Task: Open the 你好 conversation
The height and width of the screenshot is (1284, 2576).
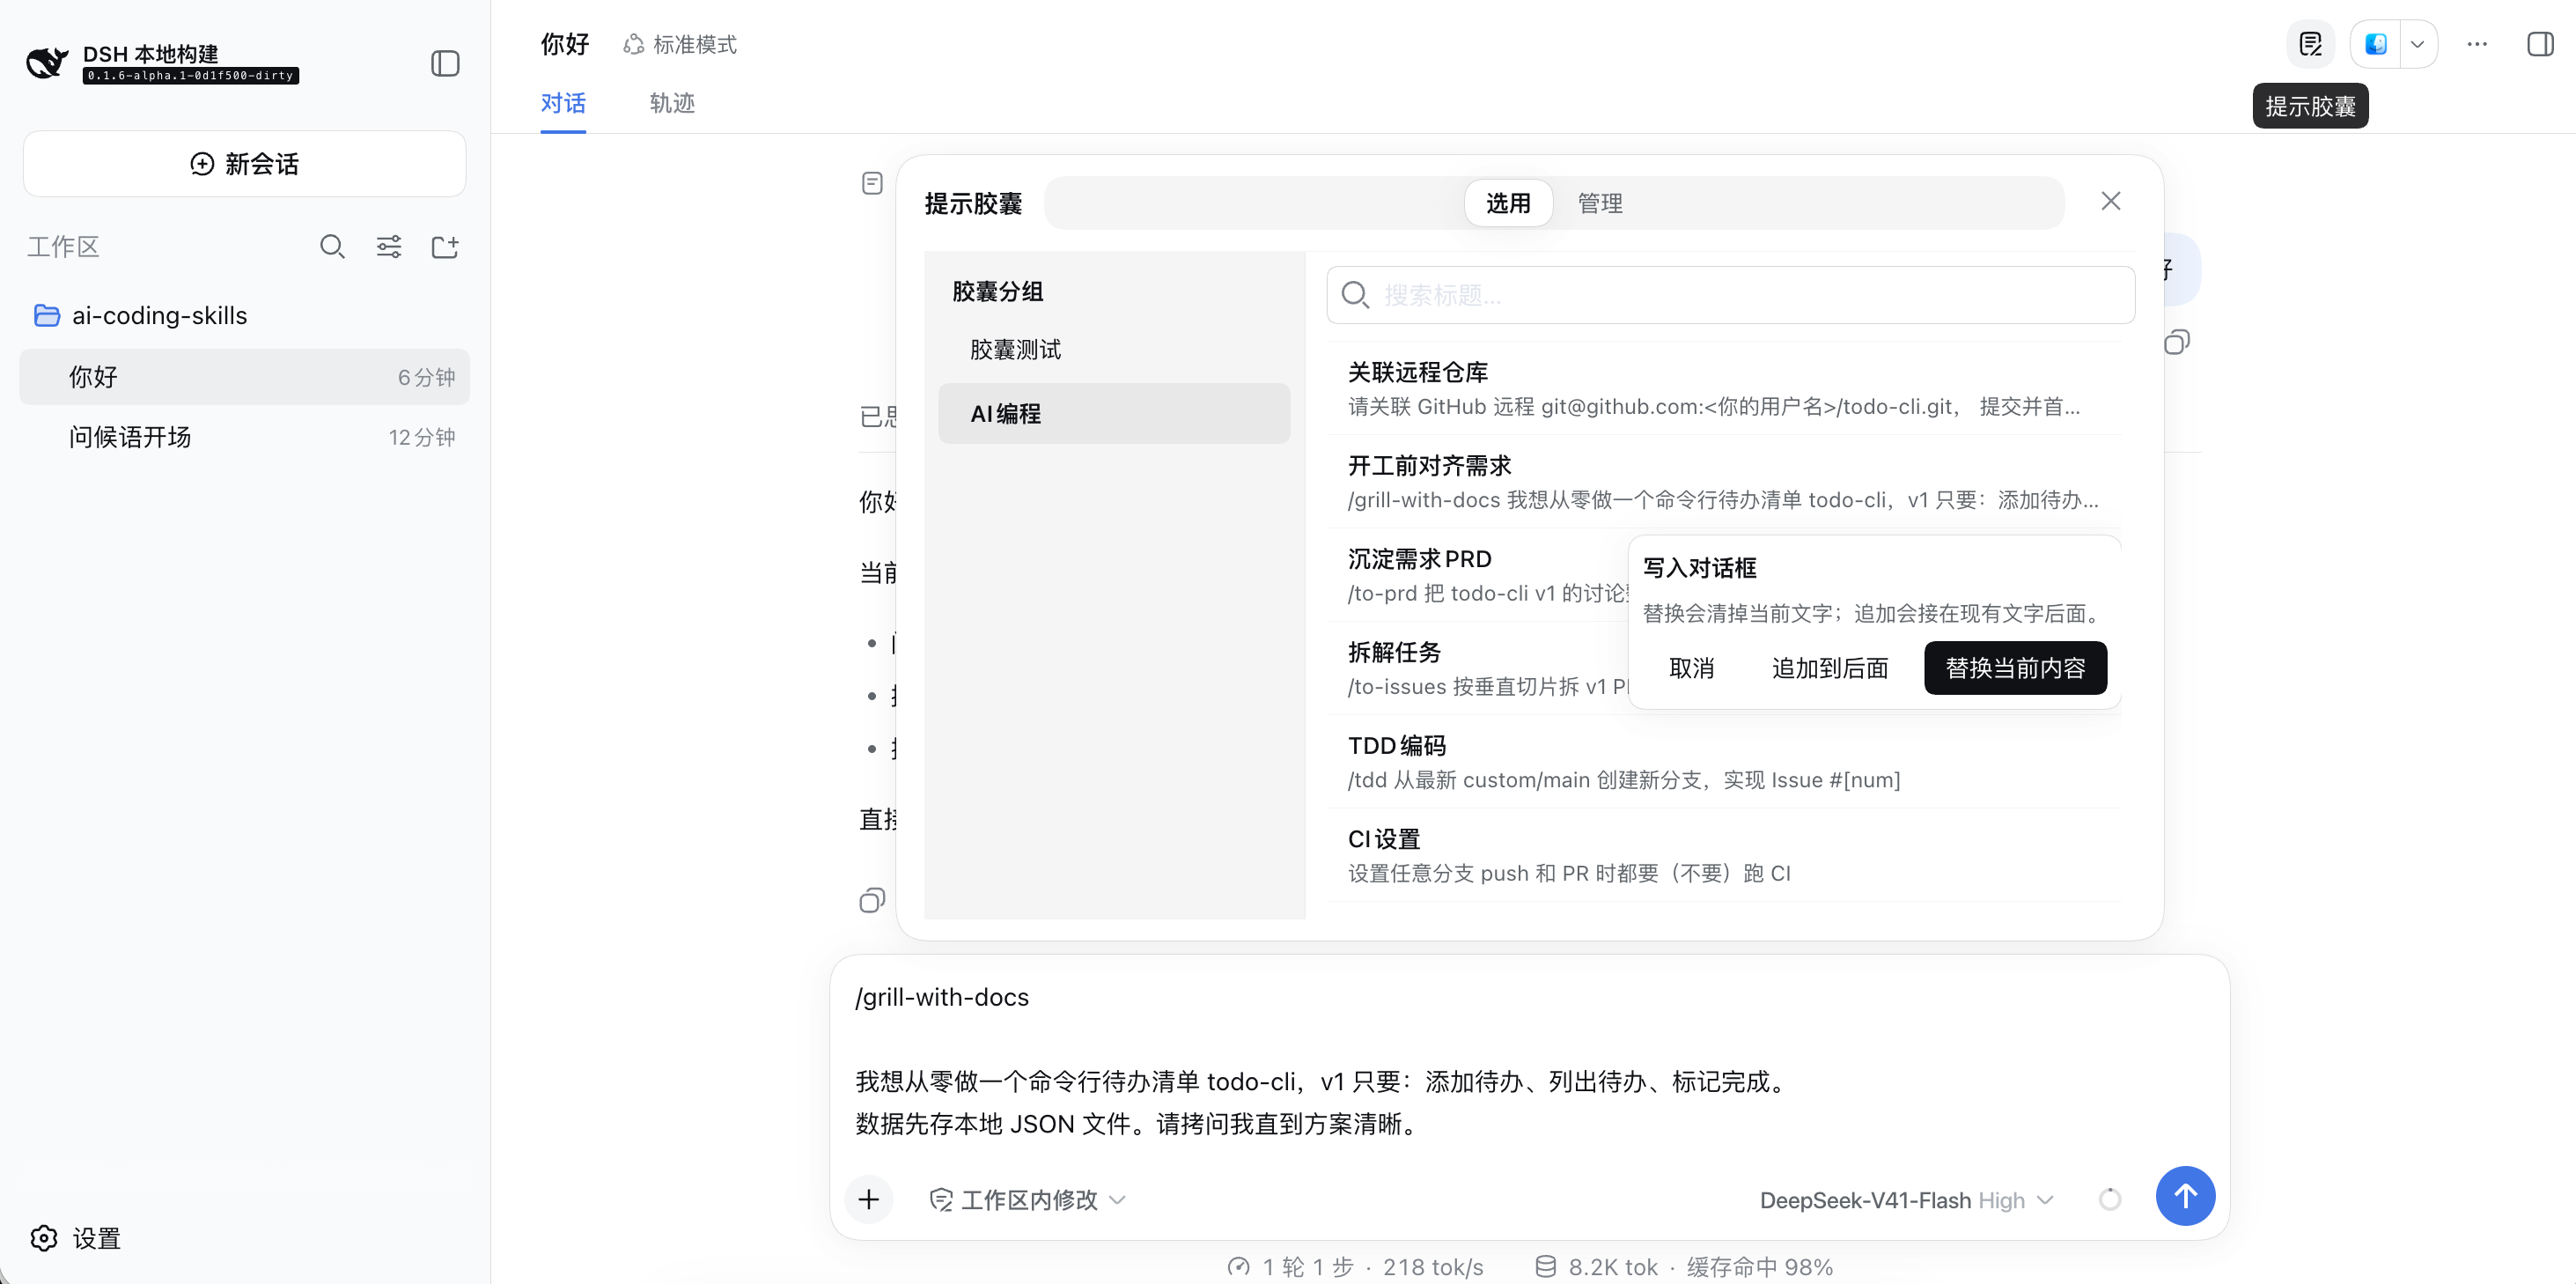Action: [244, 377]
